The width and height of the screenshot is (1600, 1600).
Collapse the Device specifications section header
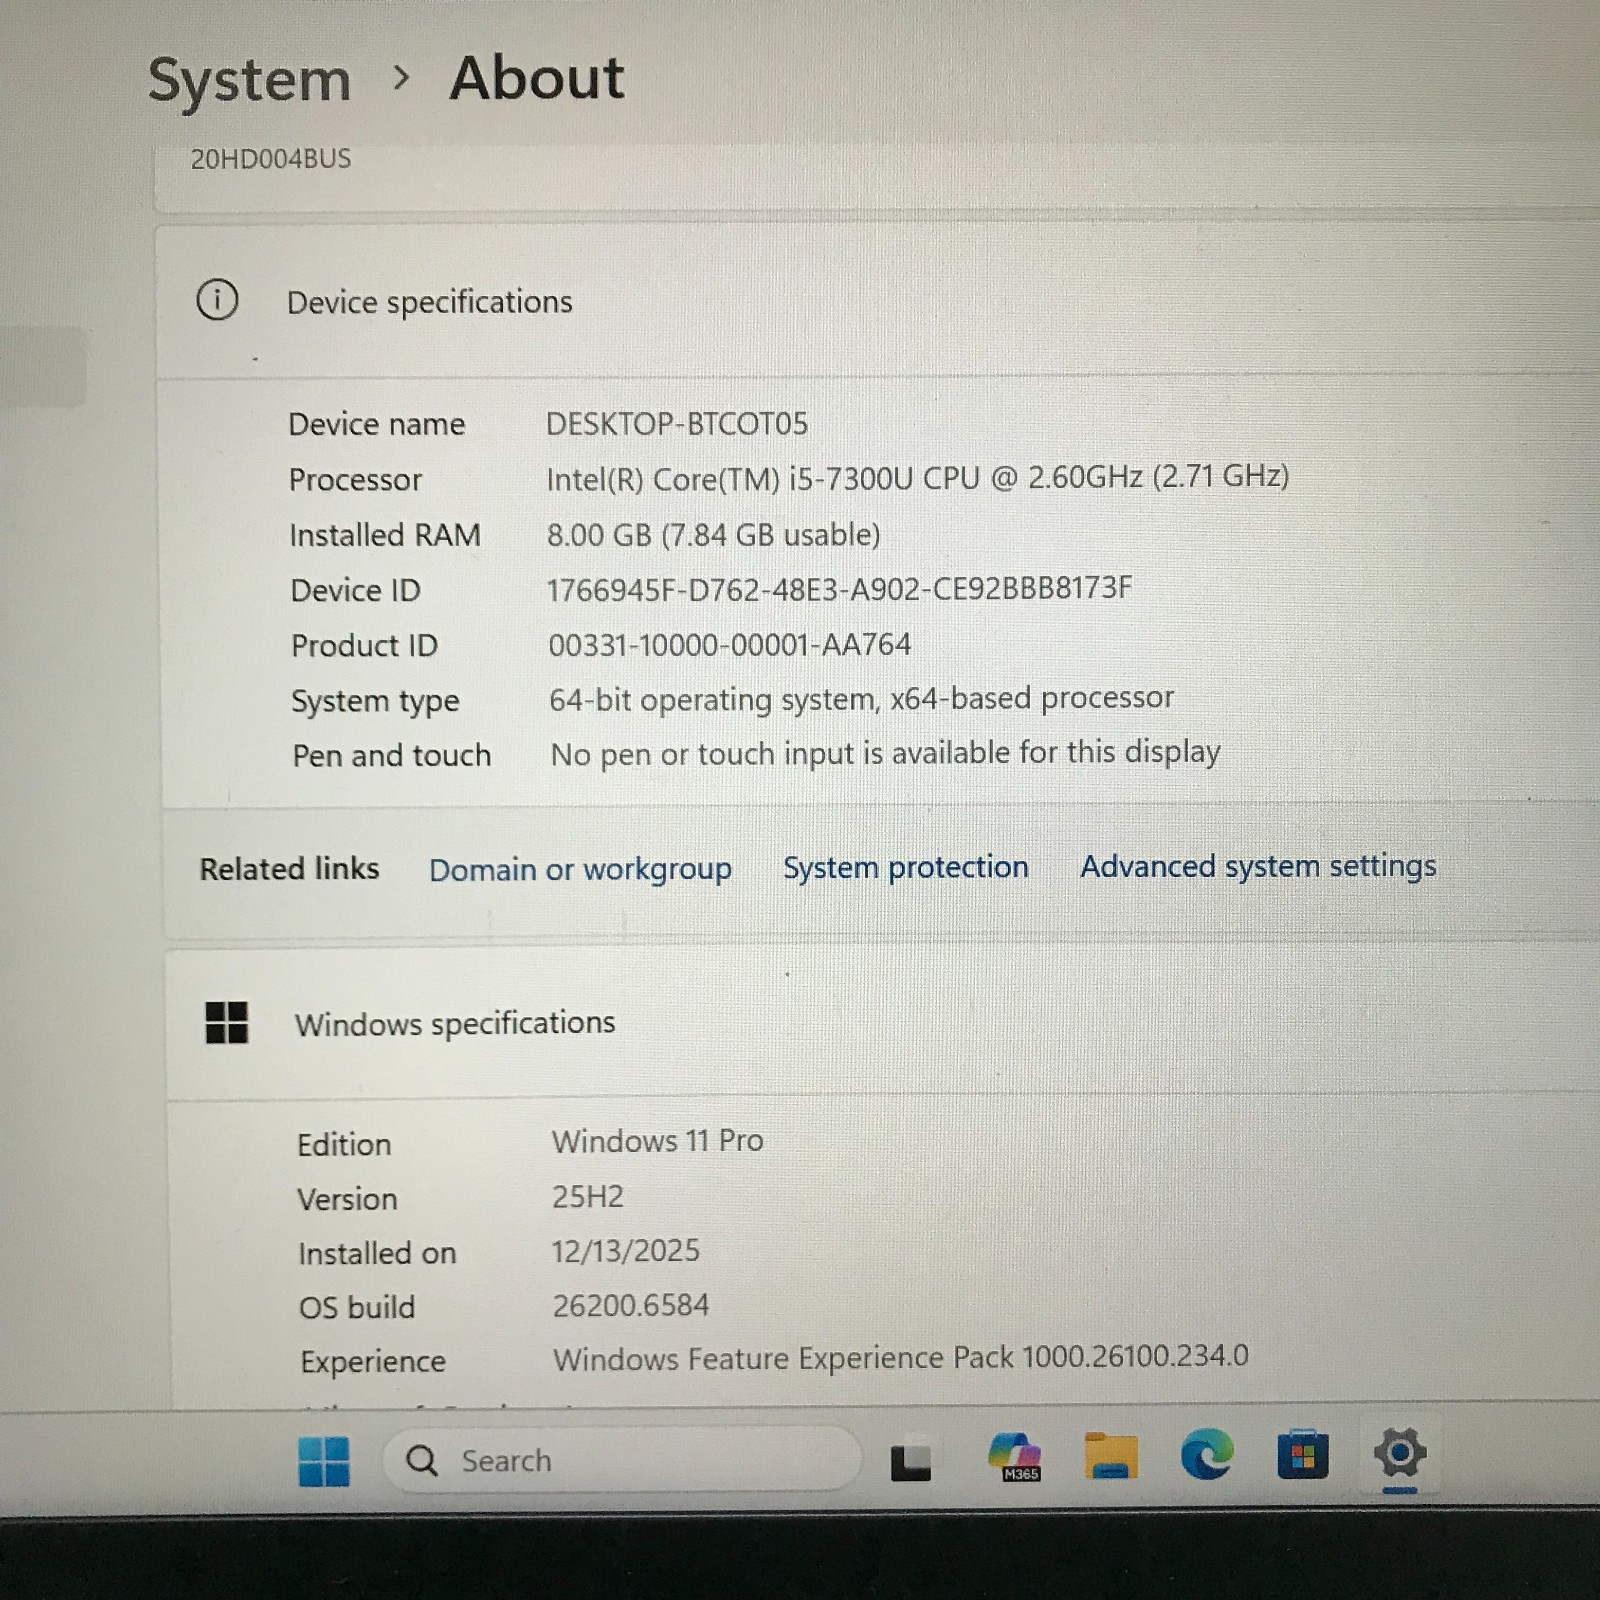click(x=880, y=302)
